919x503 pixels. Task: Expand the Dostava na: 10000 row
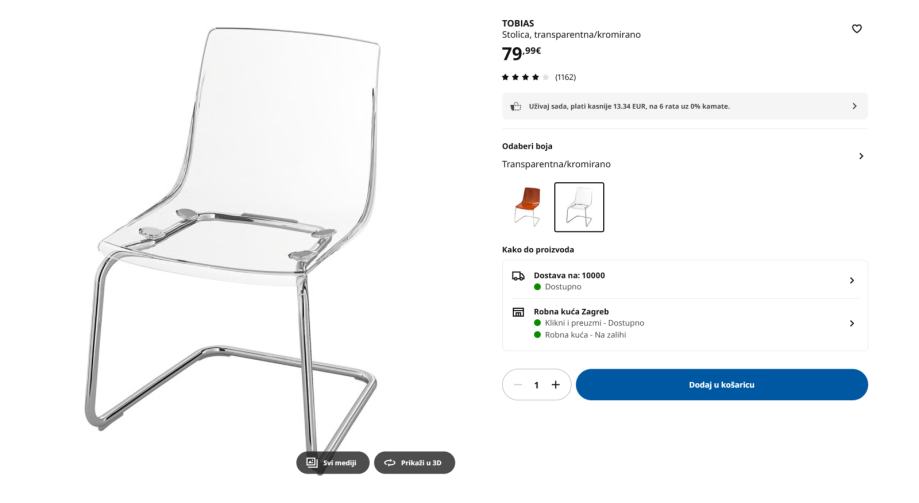point(685,280)
